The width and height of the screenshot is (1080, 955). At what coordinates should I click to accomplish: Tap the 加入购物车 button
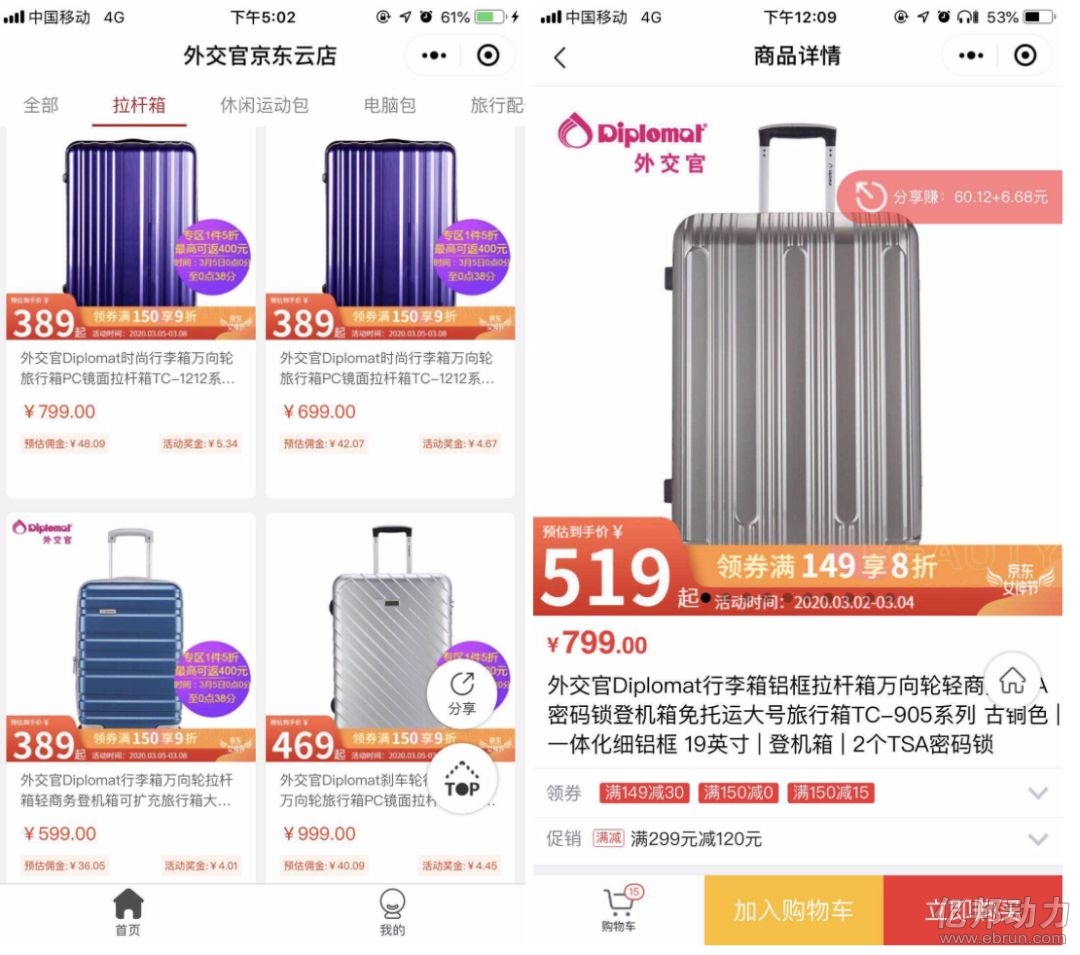[x=793, y=910]
